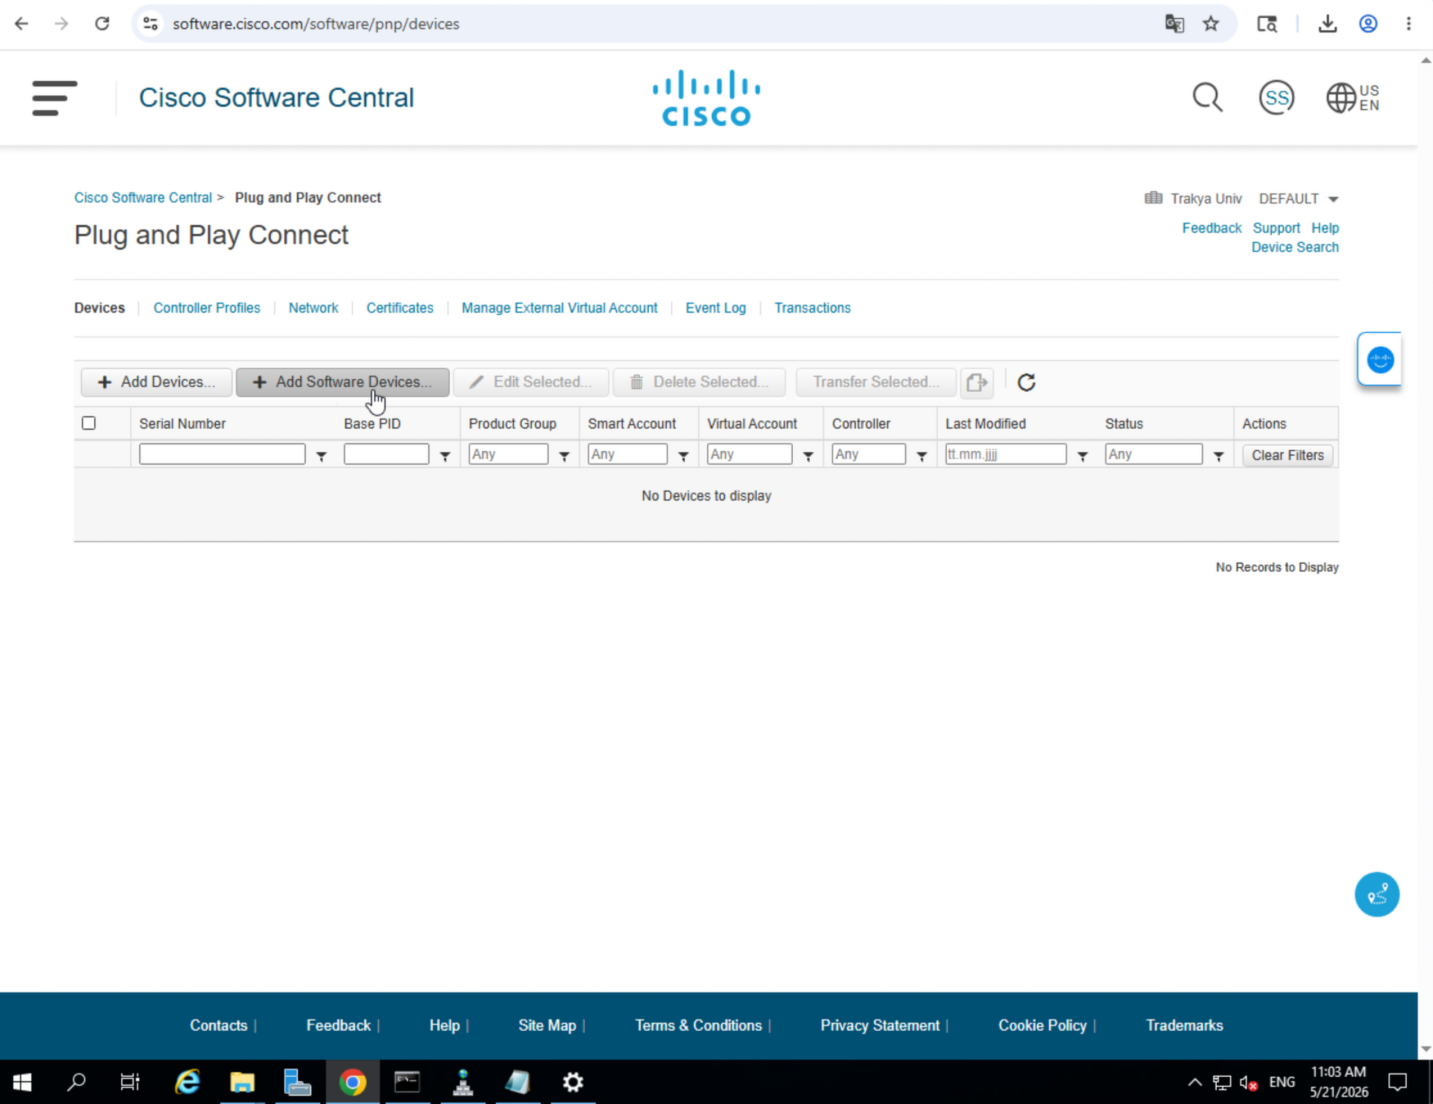Open the Product Group filter dropdown arrow
The height and width of the screenshot is (1104, 1433).
564,456
